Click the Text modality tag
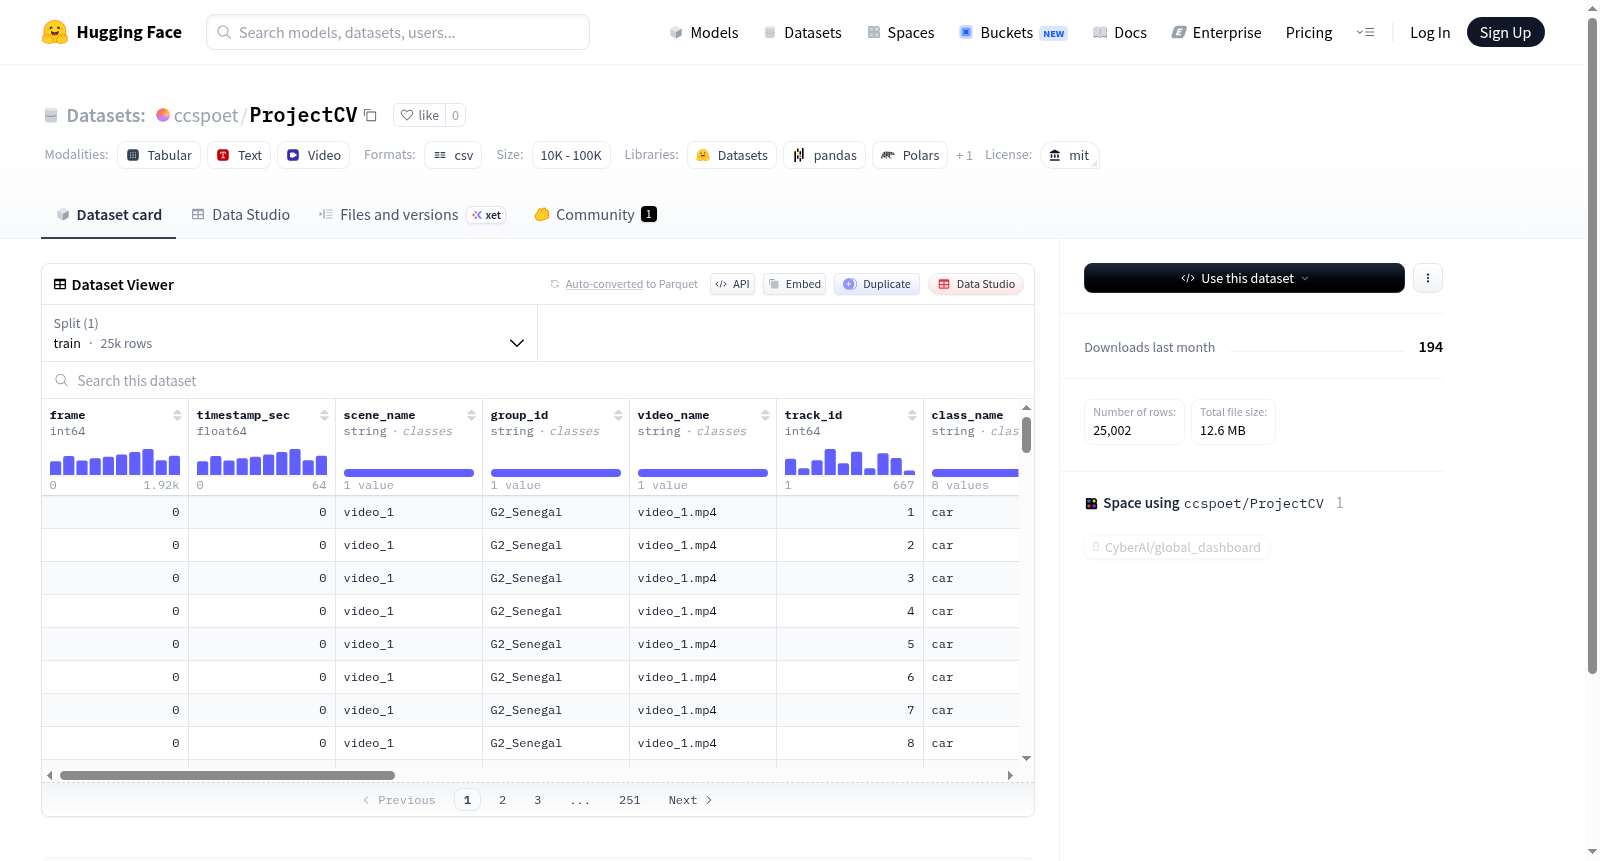 239,155
